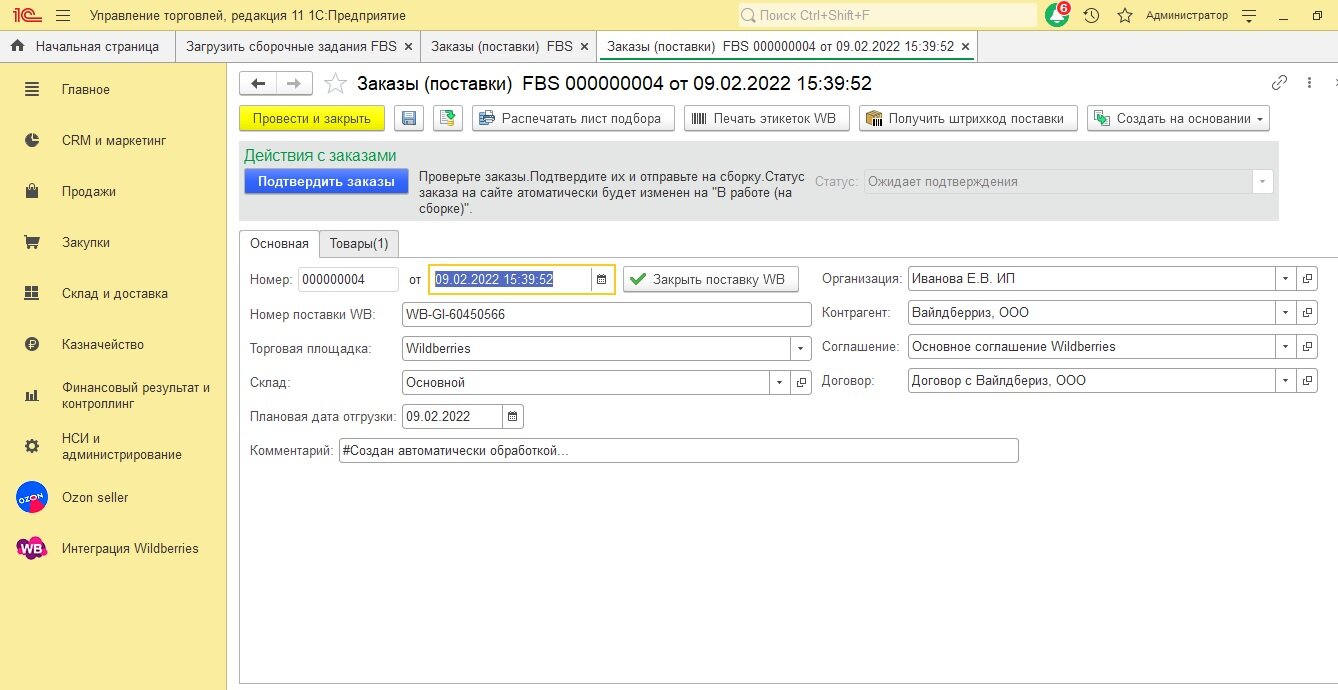Switch to Заказы (поставки) FBS list tab
The image size is (1338, 690).
(x=502, y=46)
